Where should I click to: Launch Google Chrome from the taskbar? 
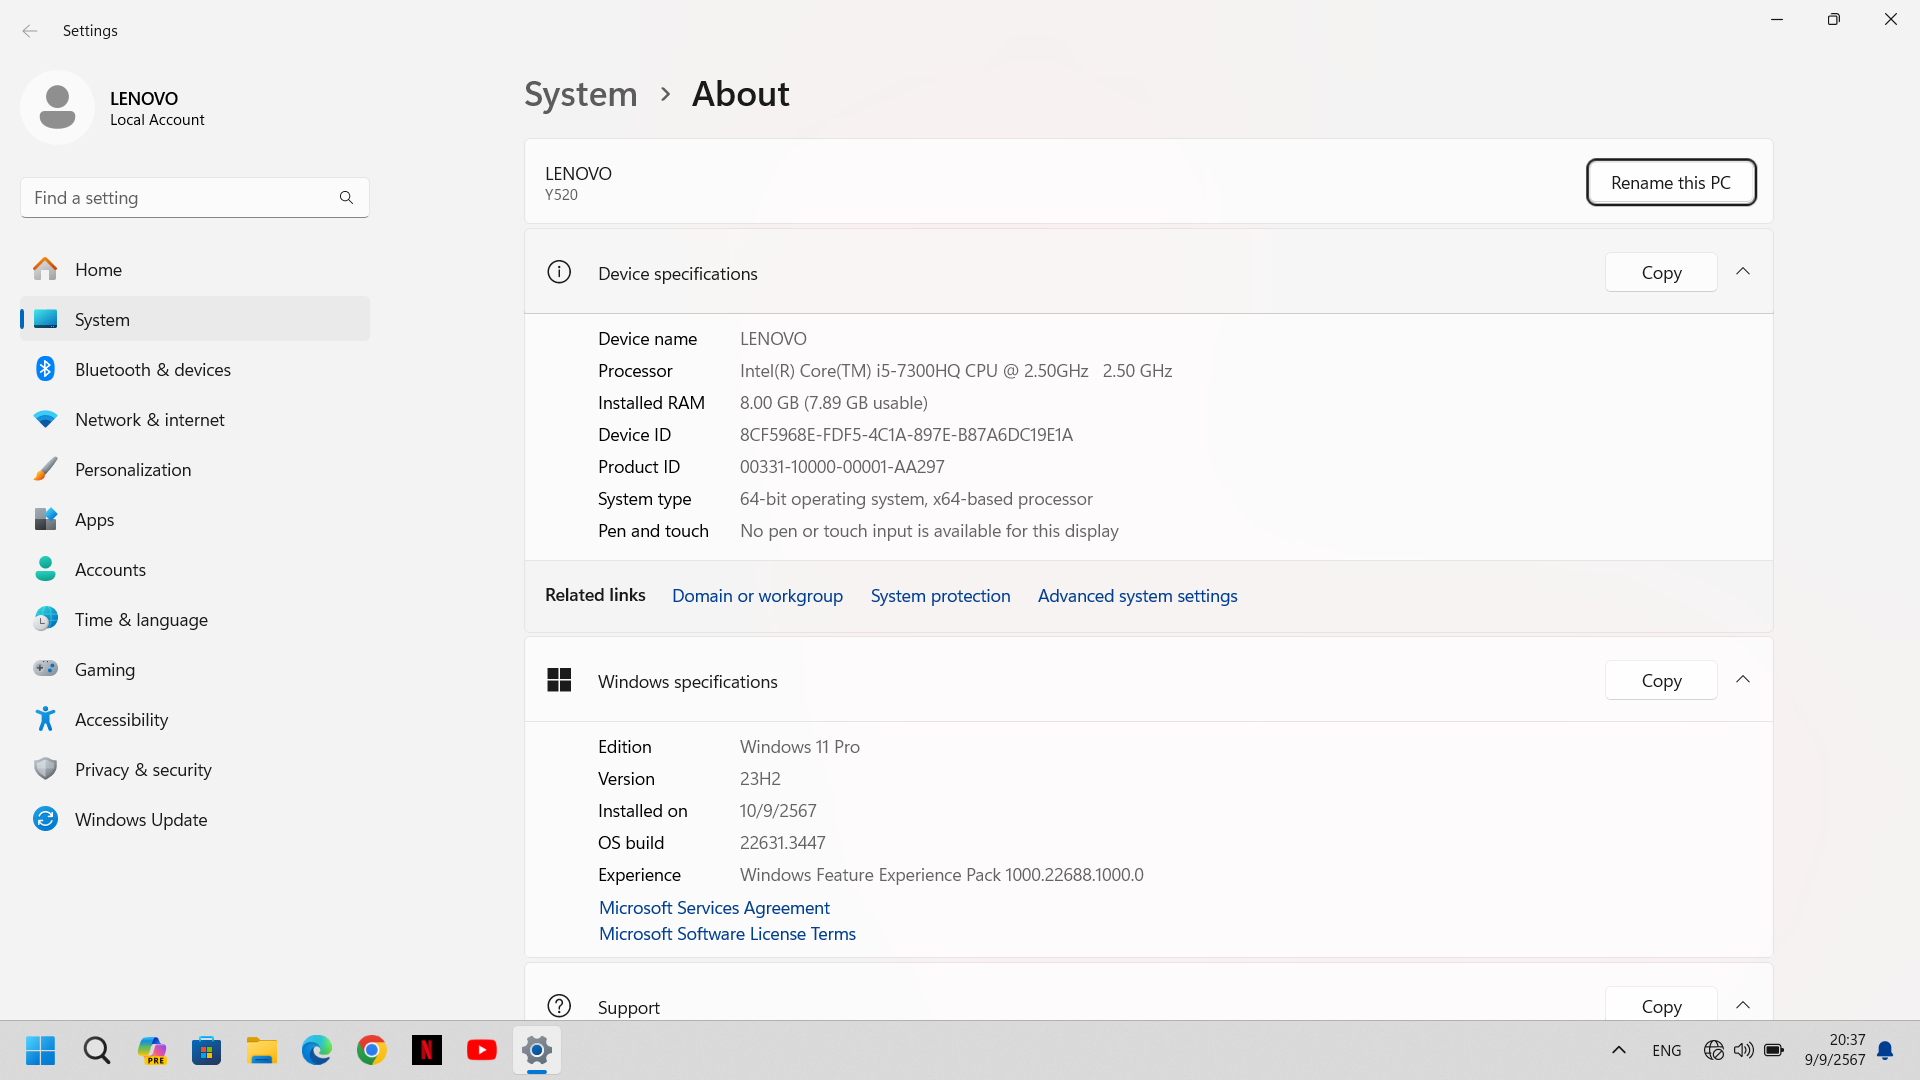coord(372,1050)
